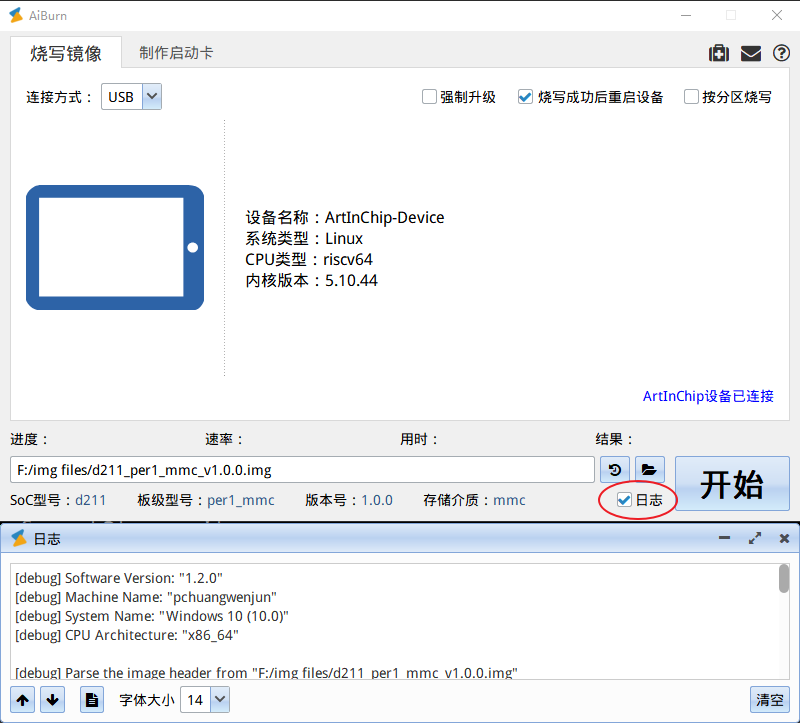This screenshot has height=723, width=800.
Task: Click the restore icon on the log window titlebar
Action: pos(754,538)
